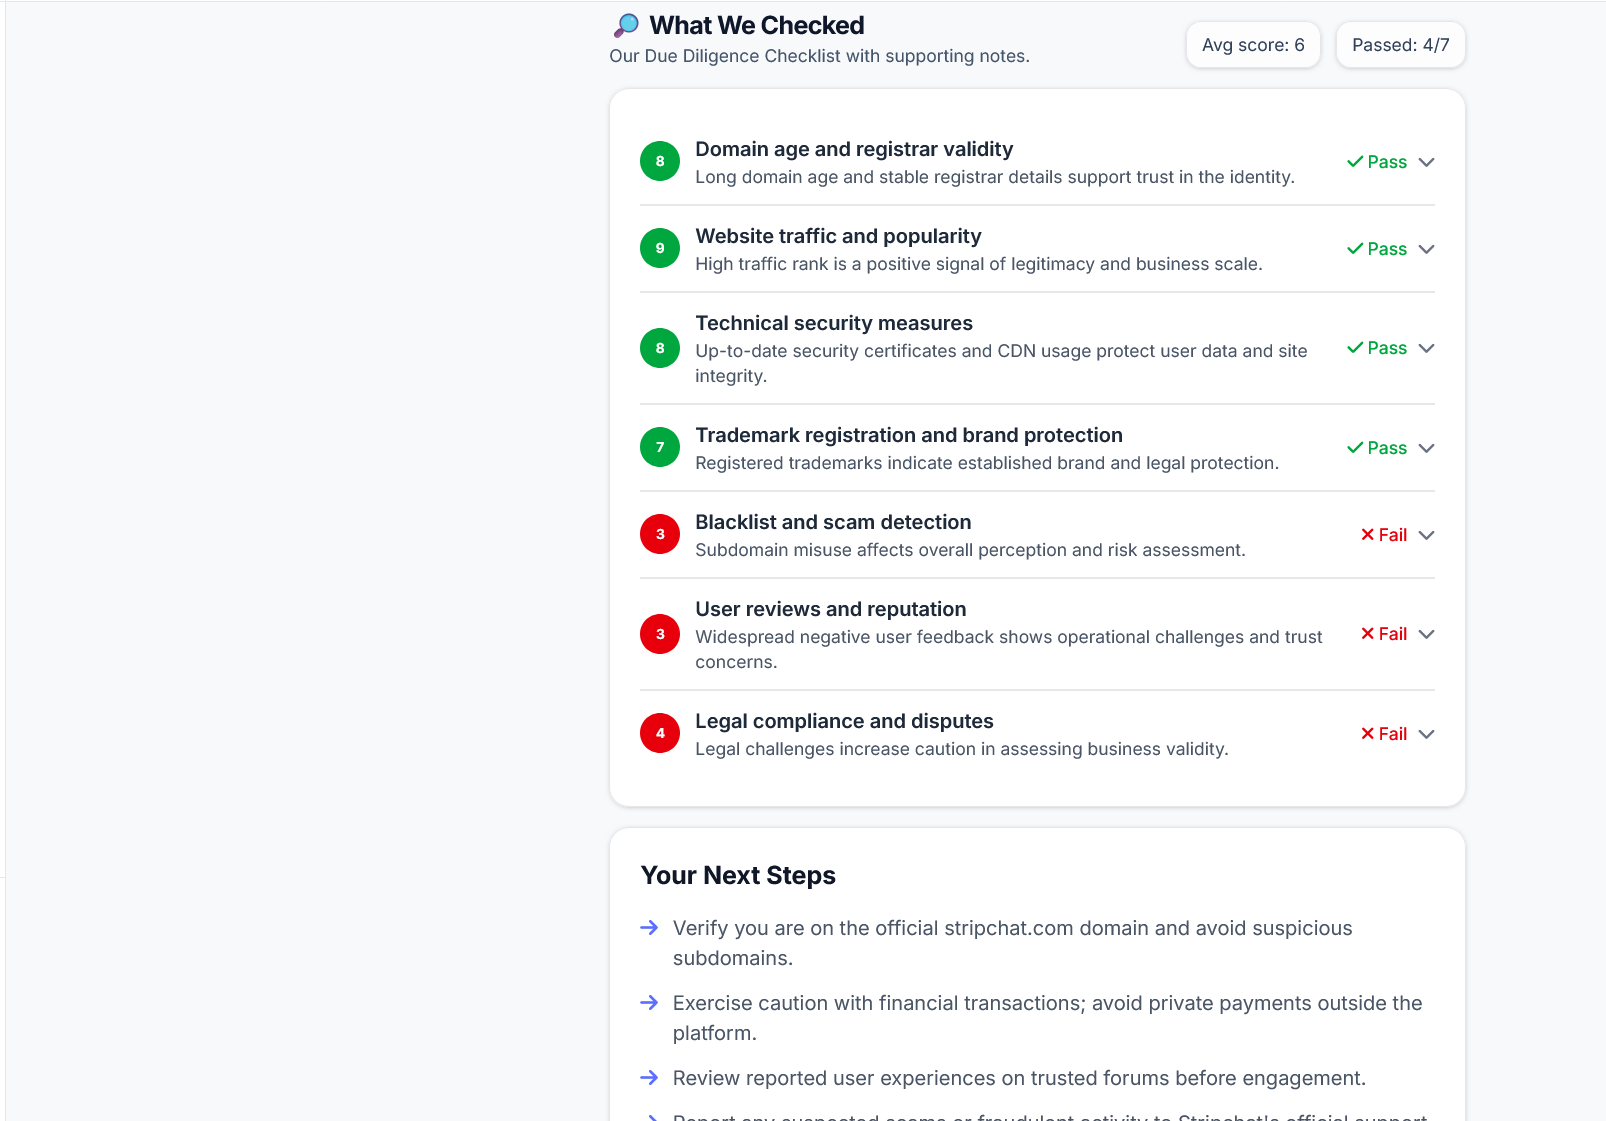Click the green "7" badge for Trademark registration
This screenshot has width=1606, height=1121.
point(659,447)
